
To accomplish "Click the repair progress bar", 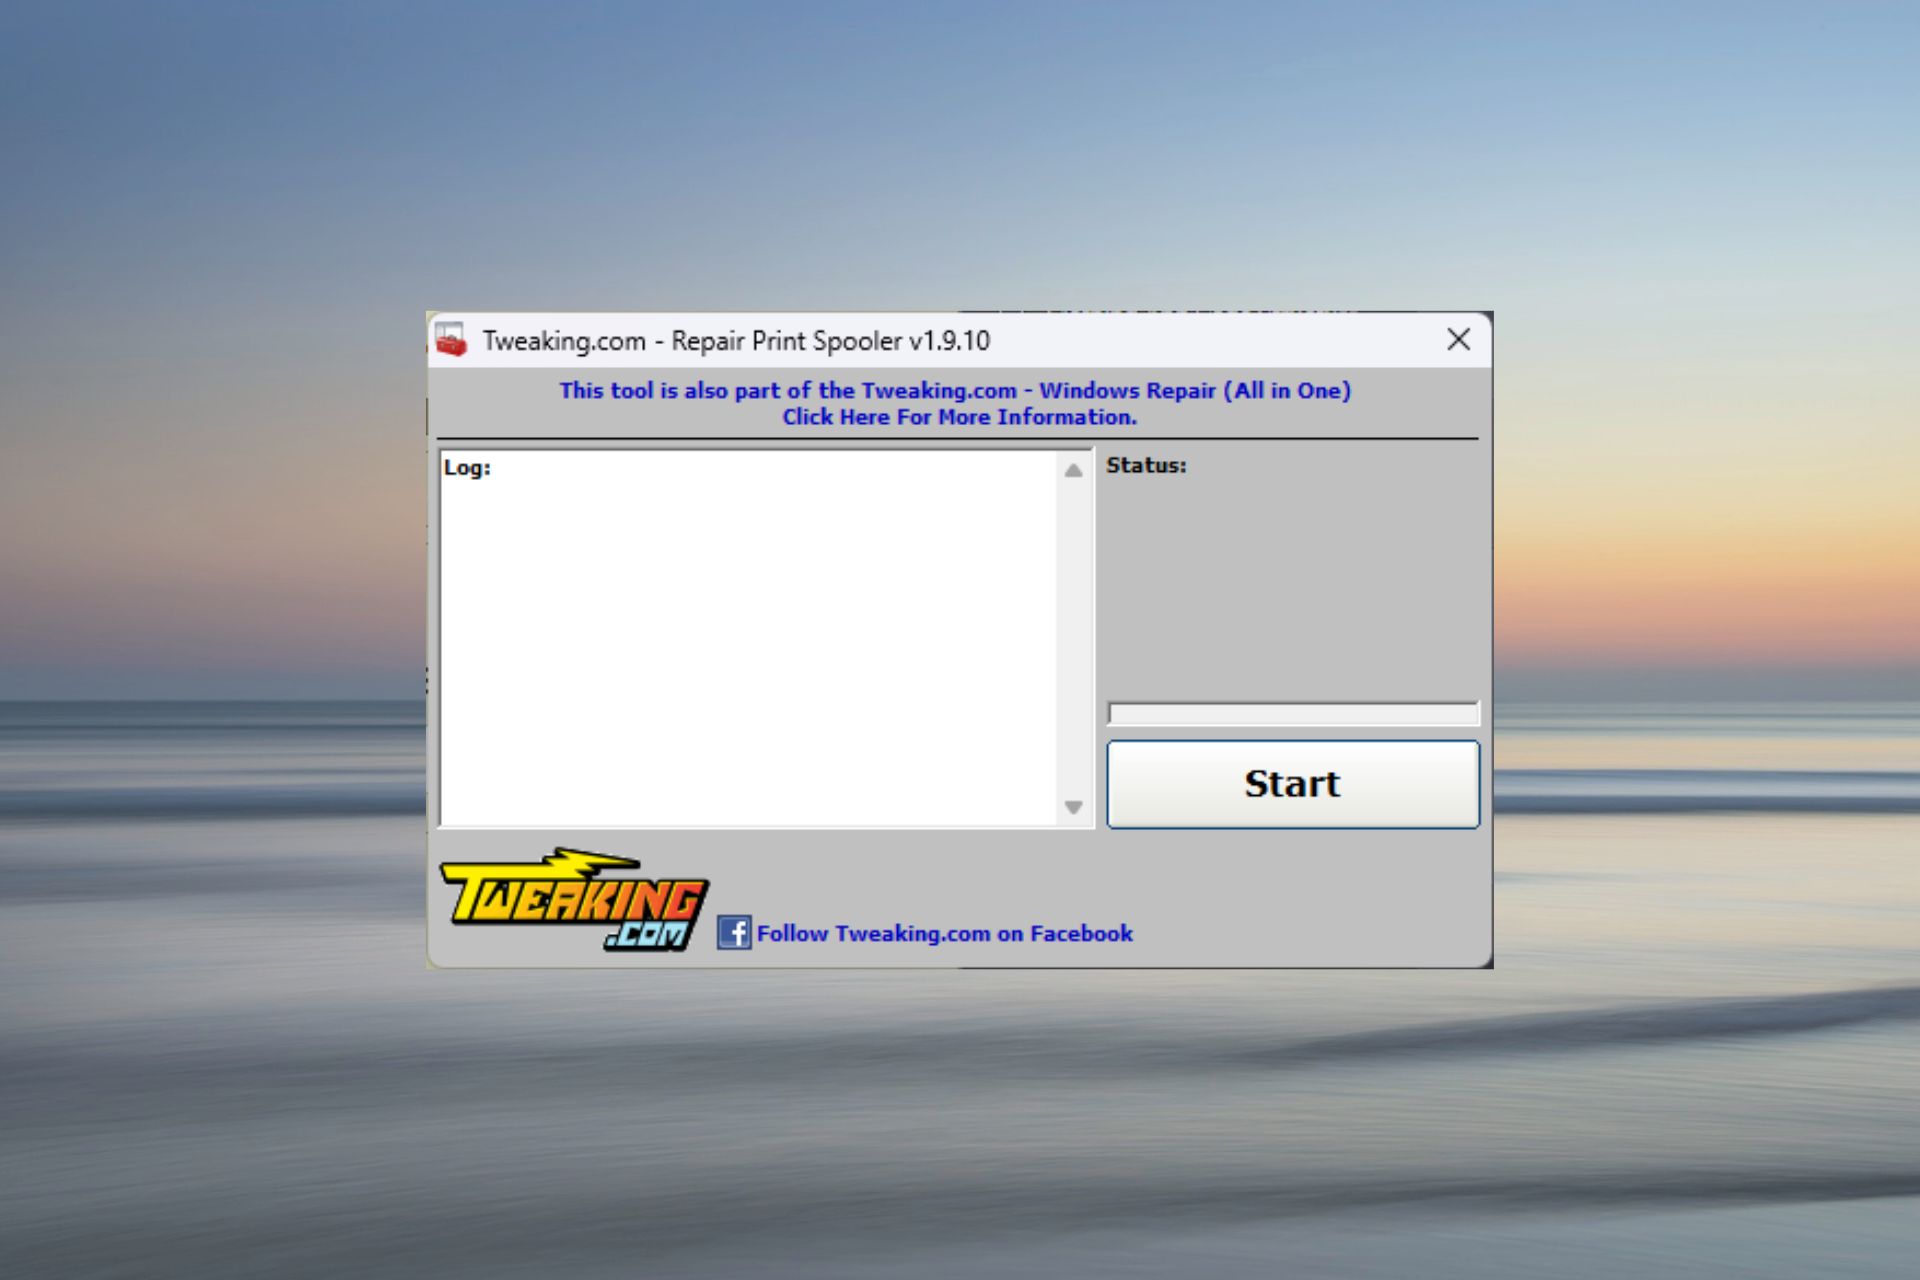I will click(x=1292, y=713).
